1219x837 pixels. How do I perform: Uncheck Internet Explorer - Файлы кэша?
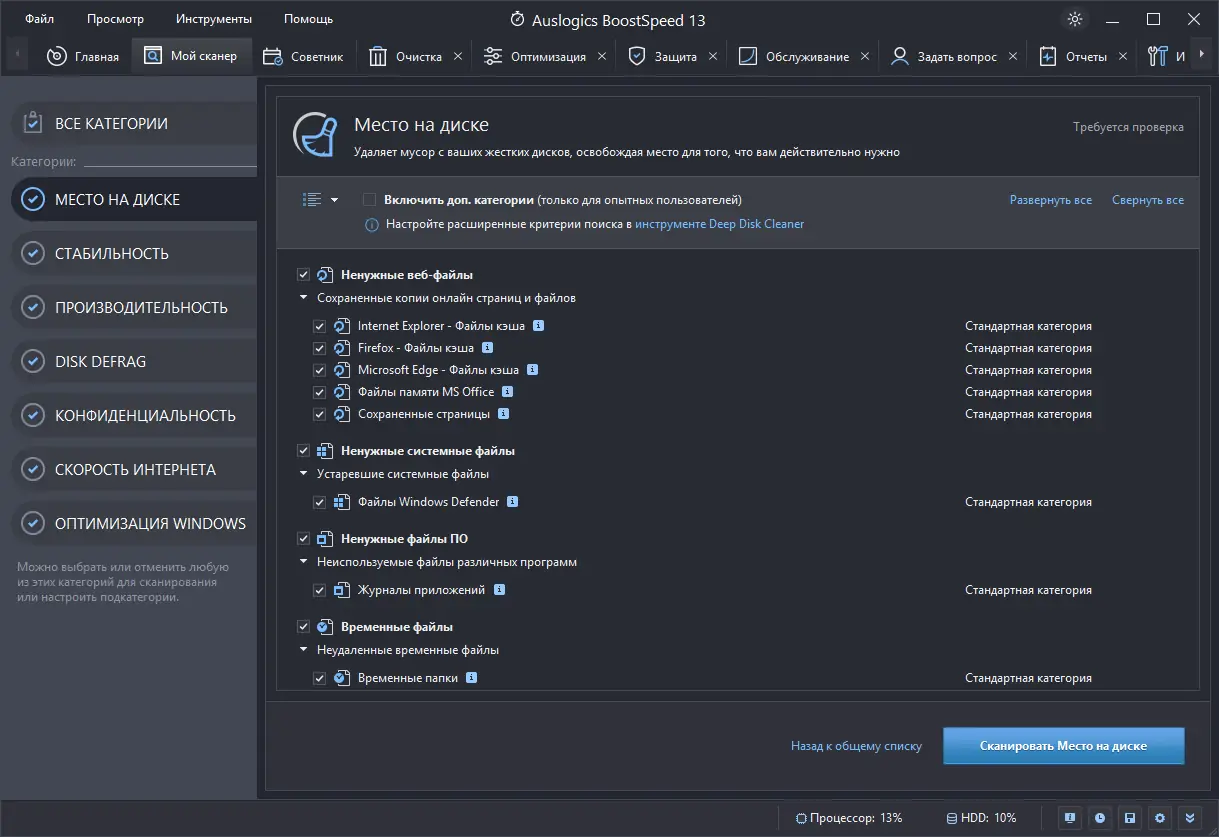pyautogui.click(x=320, y=326)
